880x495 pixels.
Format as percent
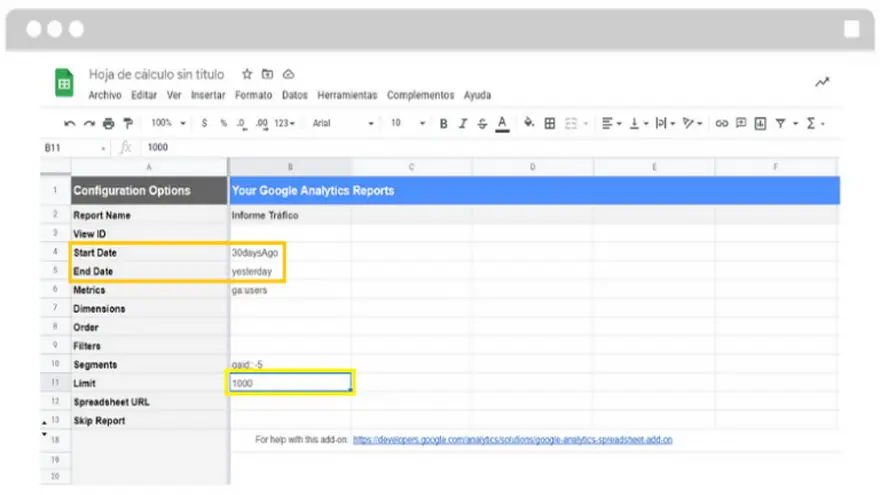(x=223, y=123)
